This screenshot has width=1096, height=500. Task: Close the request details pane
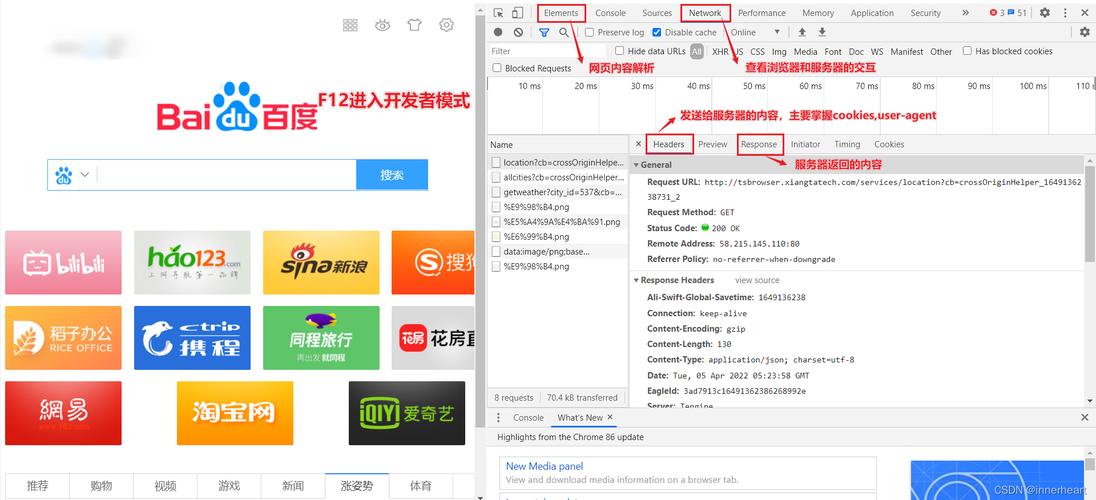(x=638, y=144)
